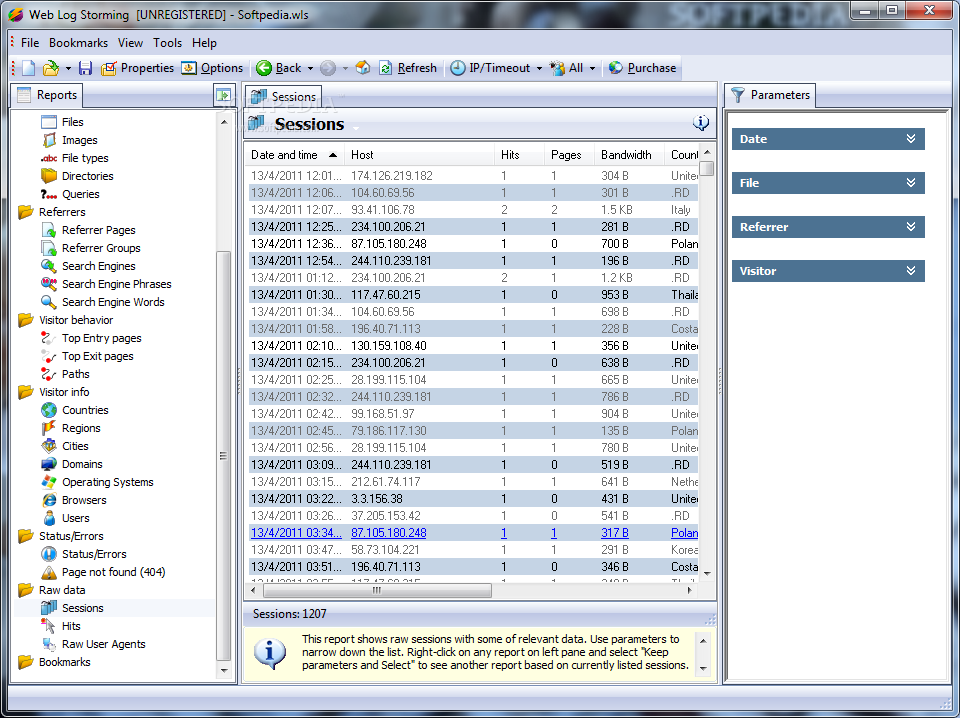Click the Open folder toolbar icon
The height and width of the screenshot is (718, 960).
tap(51, 68)
